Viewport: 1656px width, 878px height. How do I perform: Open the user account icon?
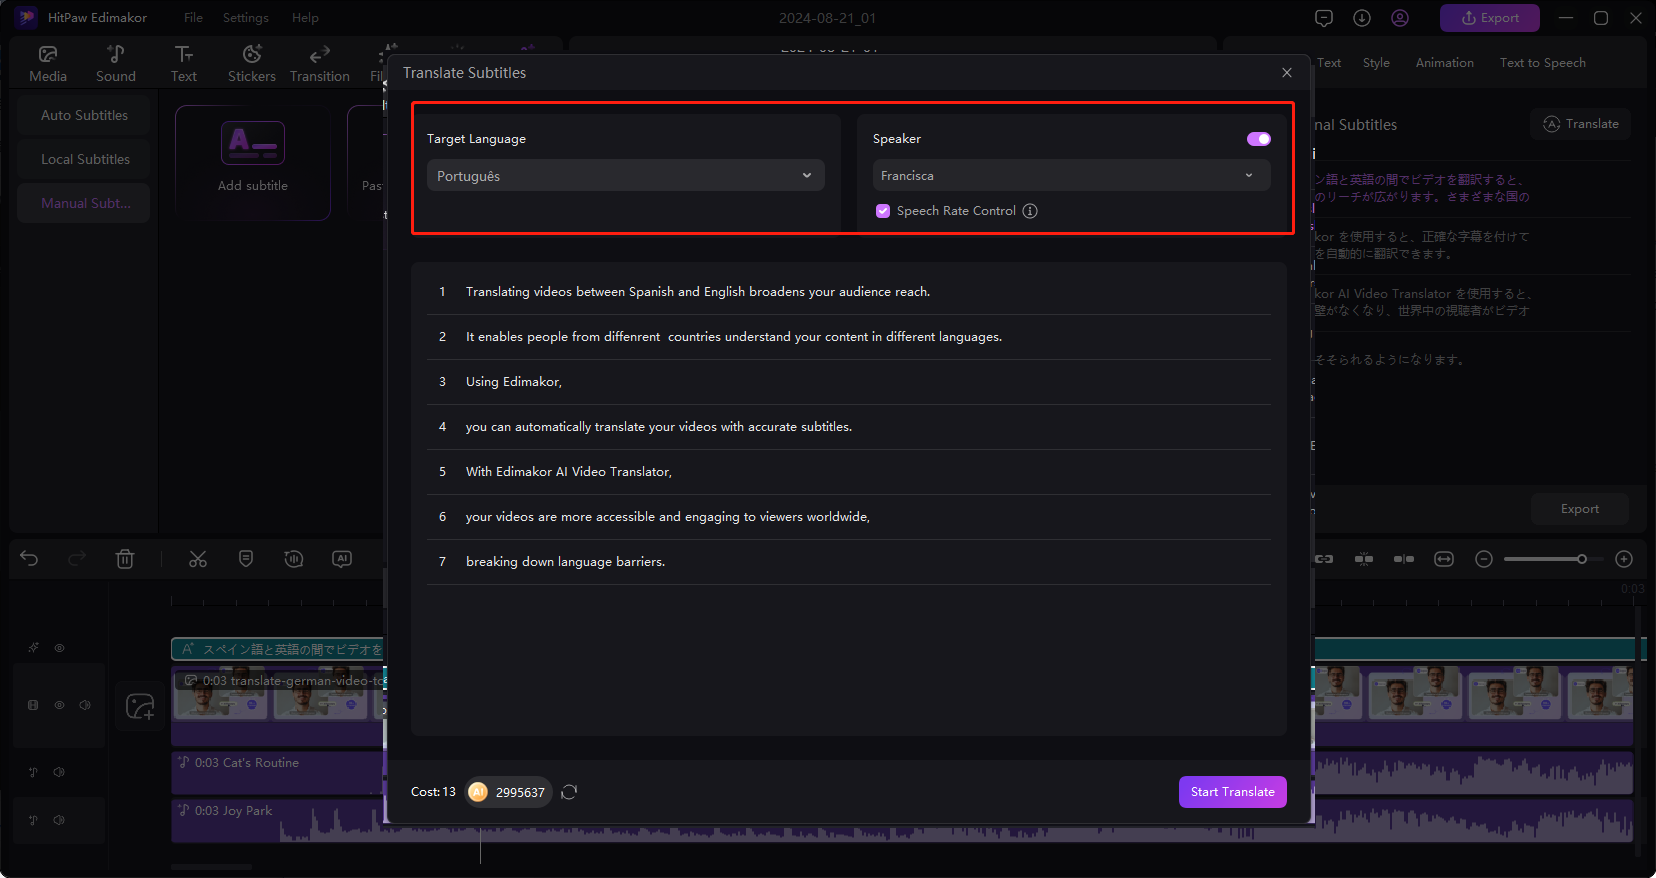coord(1400,18)
